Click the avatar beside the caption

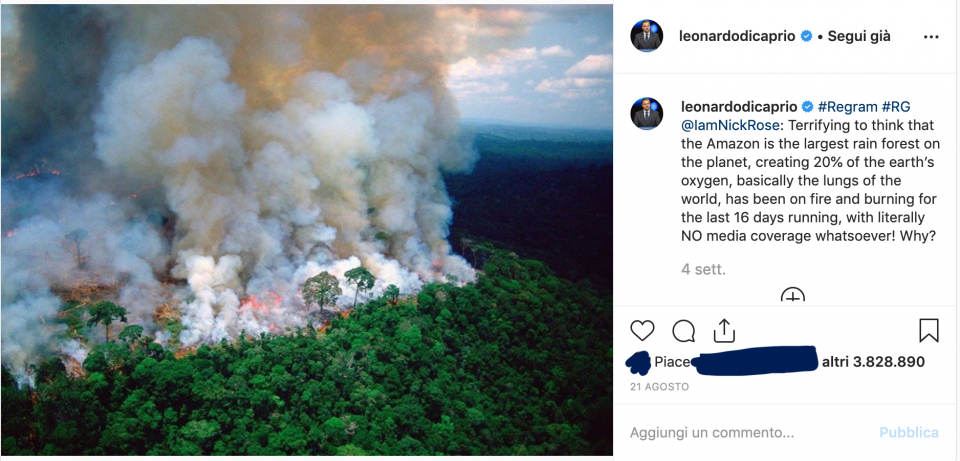pyautogui.click(x=646, y=113)
